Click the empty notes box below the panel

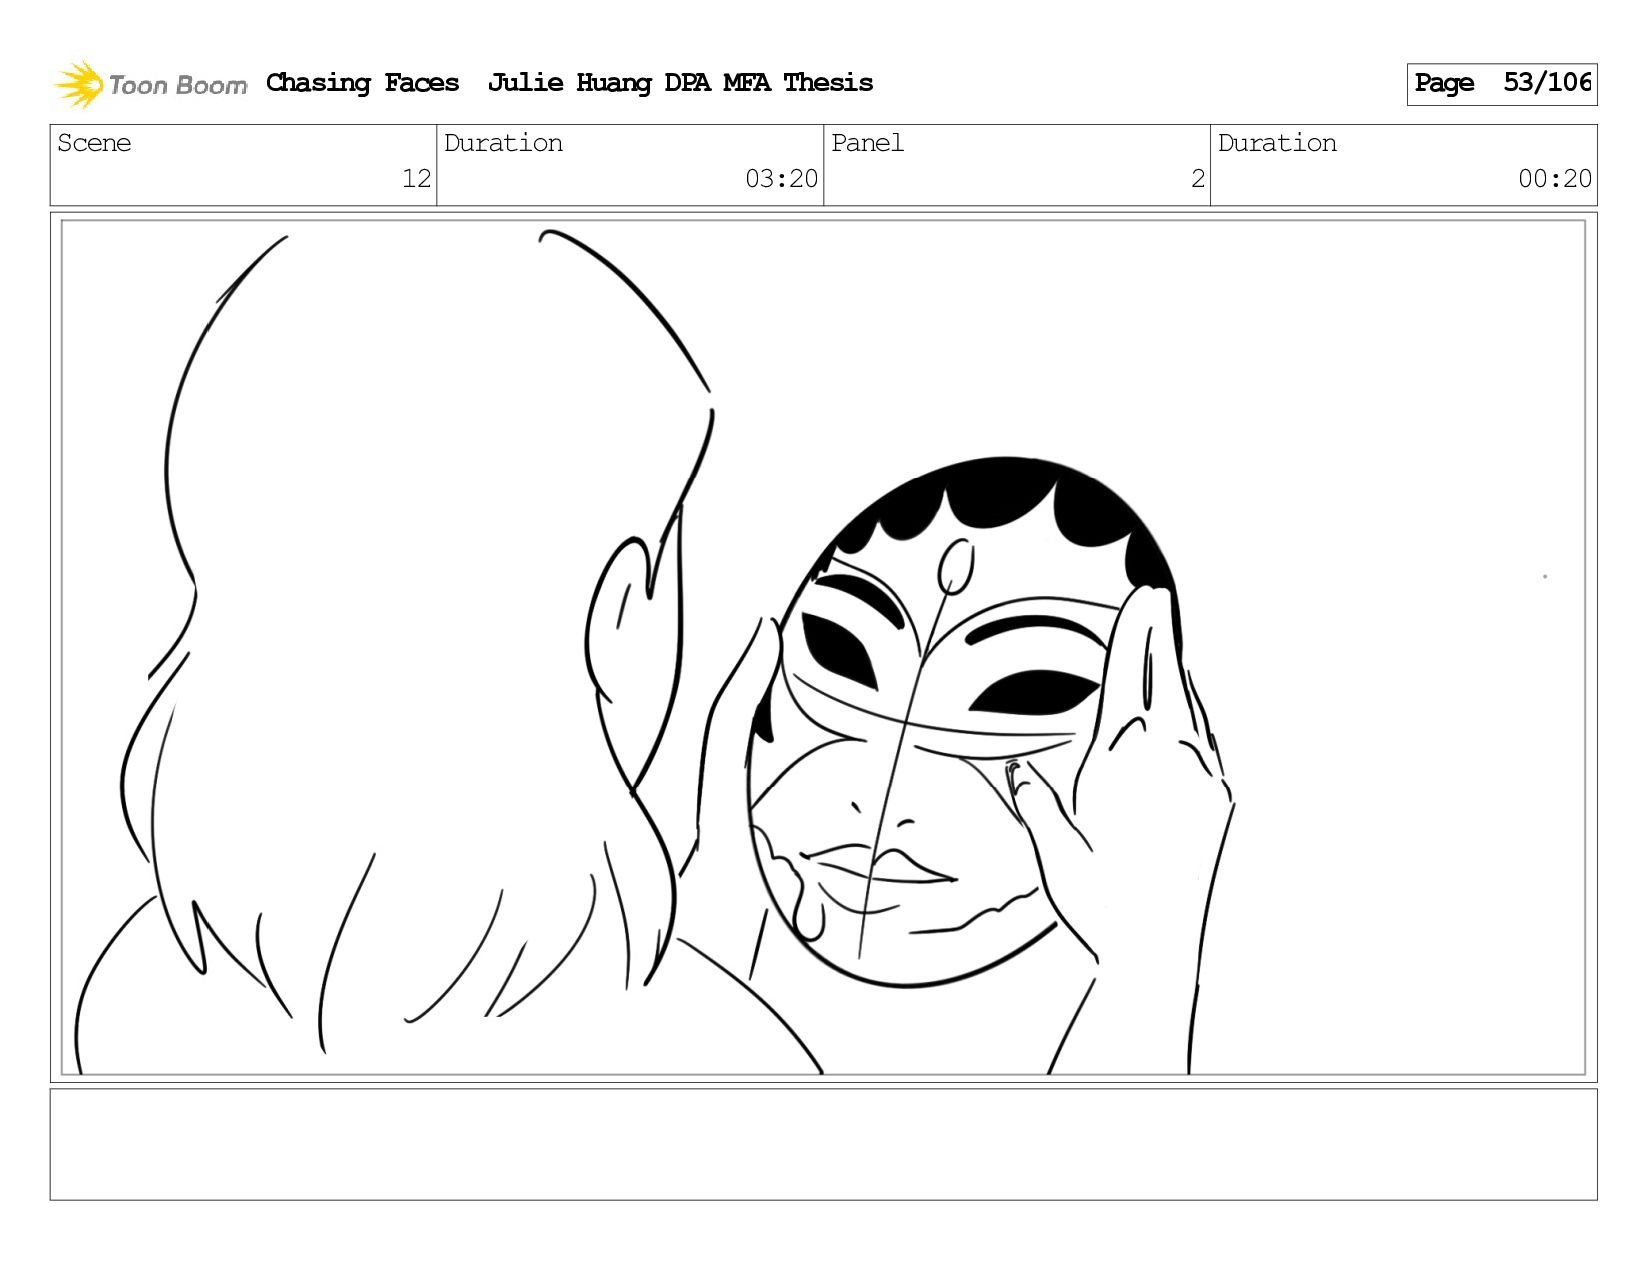823,1144
